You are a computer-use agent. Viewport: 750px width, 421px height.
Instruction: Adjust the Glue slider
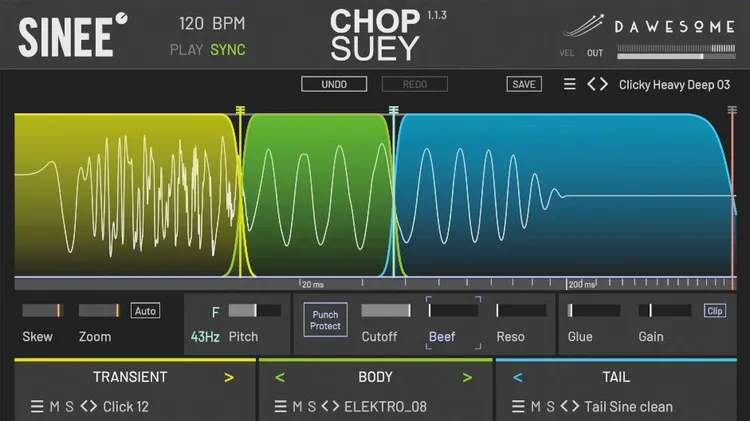coord(593,310)
